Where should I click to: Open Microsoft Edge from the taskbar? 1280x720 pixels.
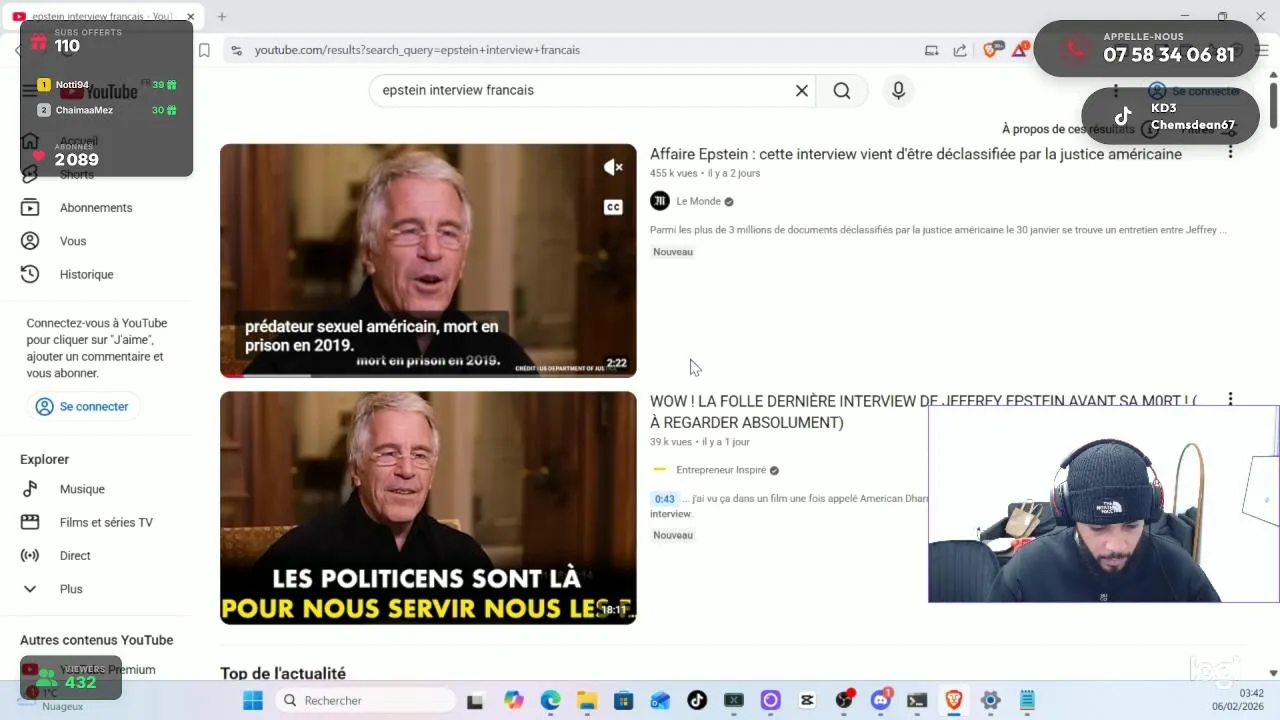(x=551, y=700)
